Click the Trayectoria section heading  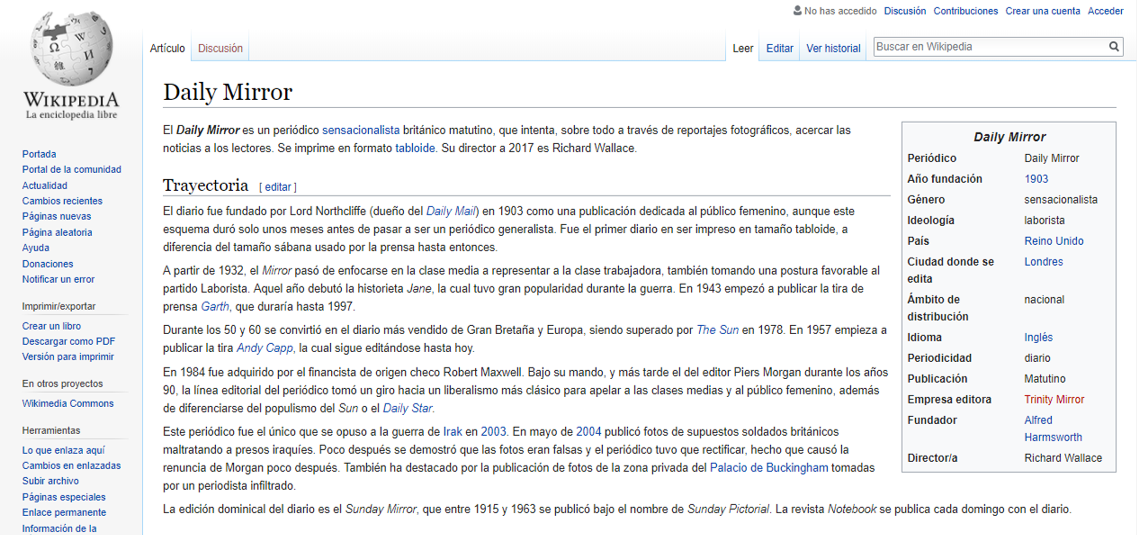[x=206, y=185]
